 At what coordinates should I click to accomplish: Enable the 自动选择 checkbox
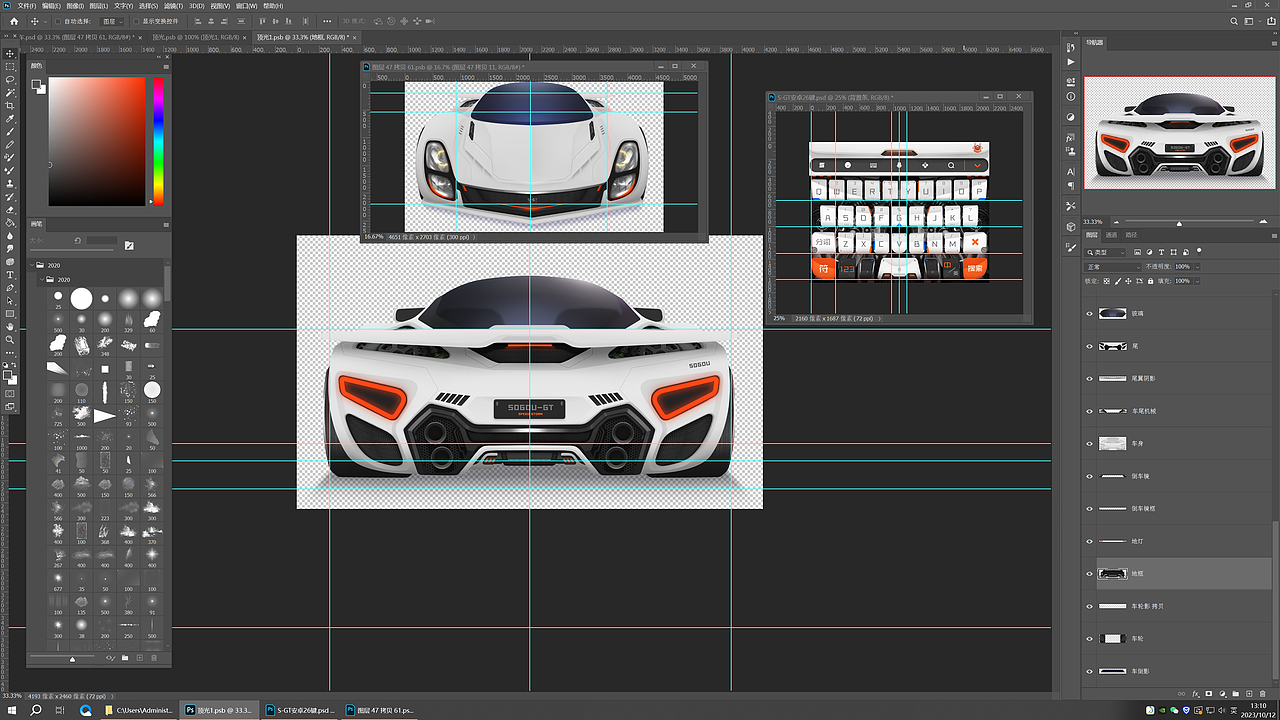(x=56, y=21)
